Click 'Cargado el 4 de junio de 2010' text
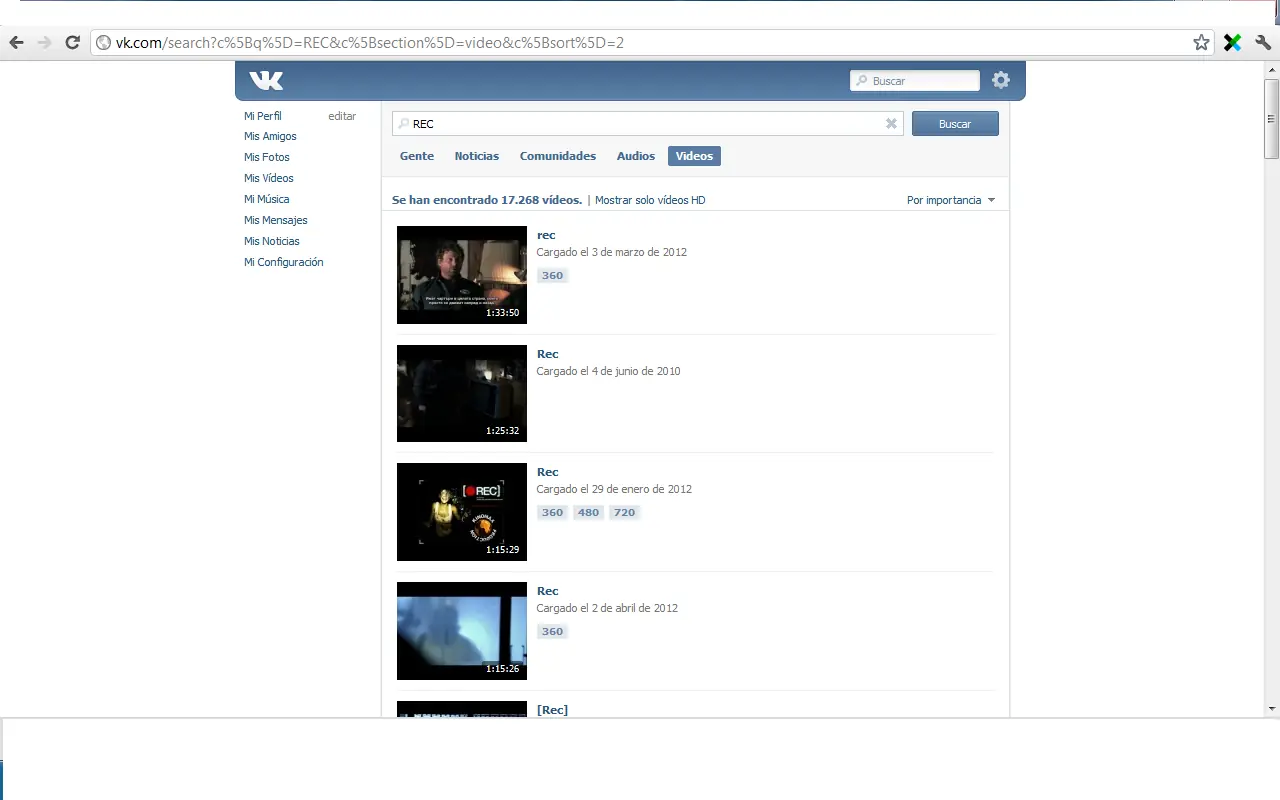This screenshot has width=1280, height=800. 608,371
